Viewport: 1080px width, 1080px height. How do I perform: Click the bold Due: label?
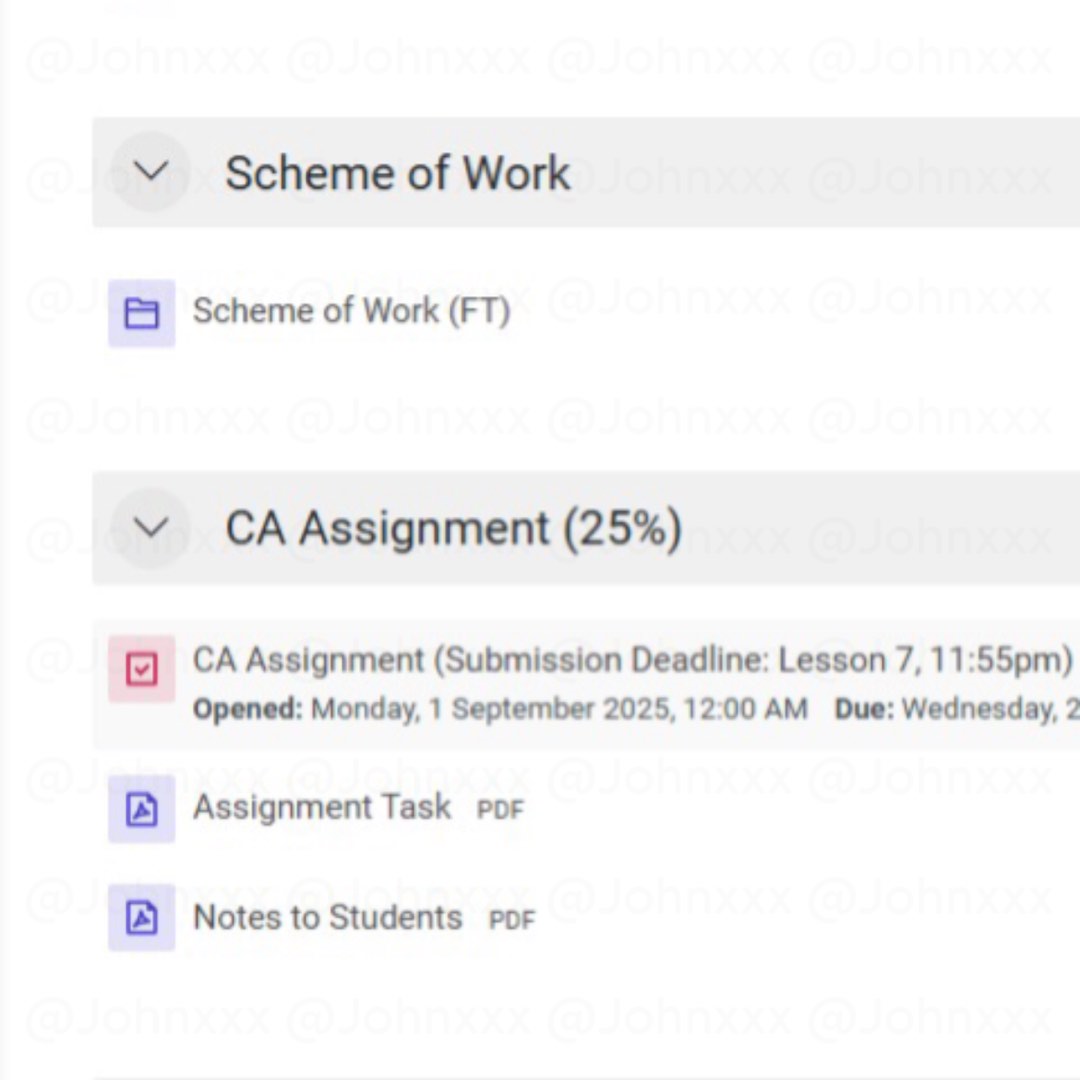864,709
